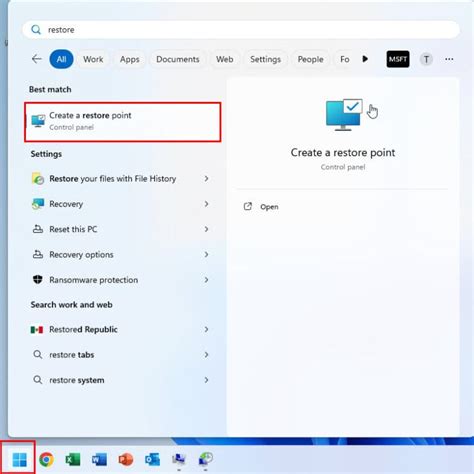Image resolution: width=474 pixels, height=474 pixels.
Task: Click the large restore point icon in preview pane
Action: tap(343, 114)
